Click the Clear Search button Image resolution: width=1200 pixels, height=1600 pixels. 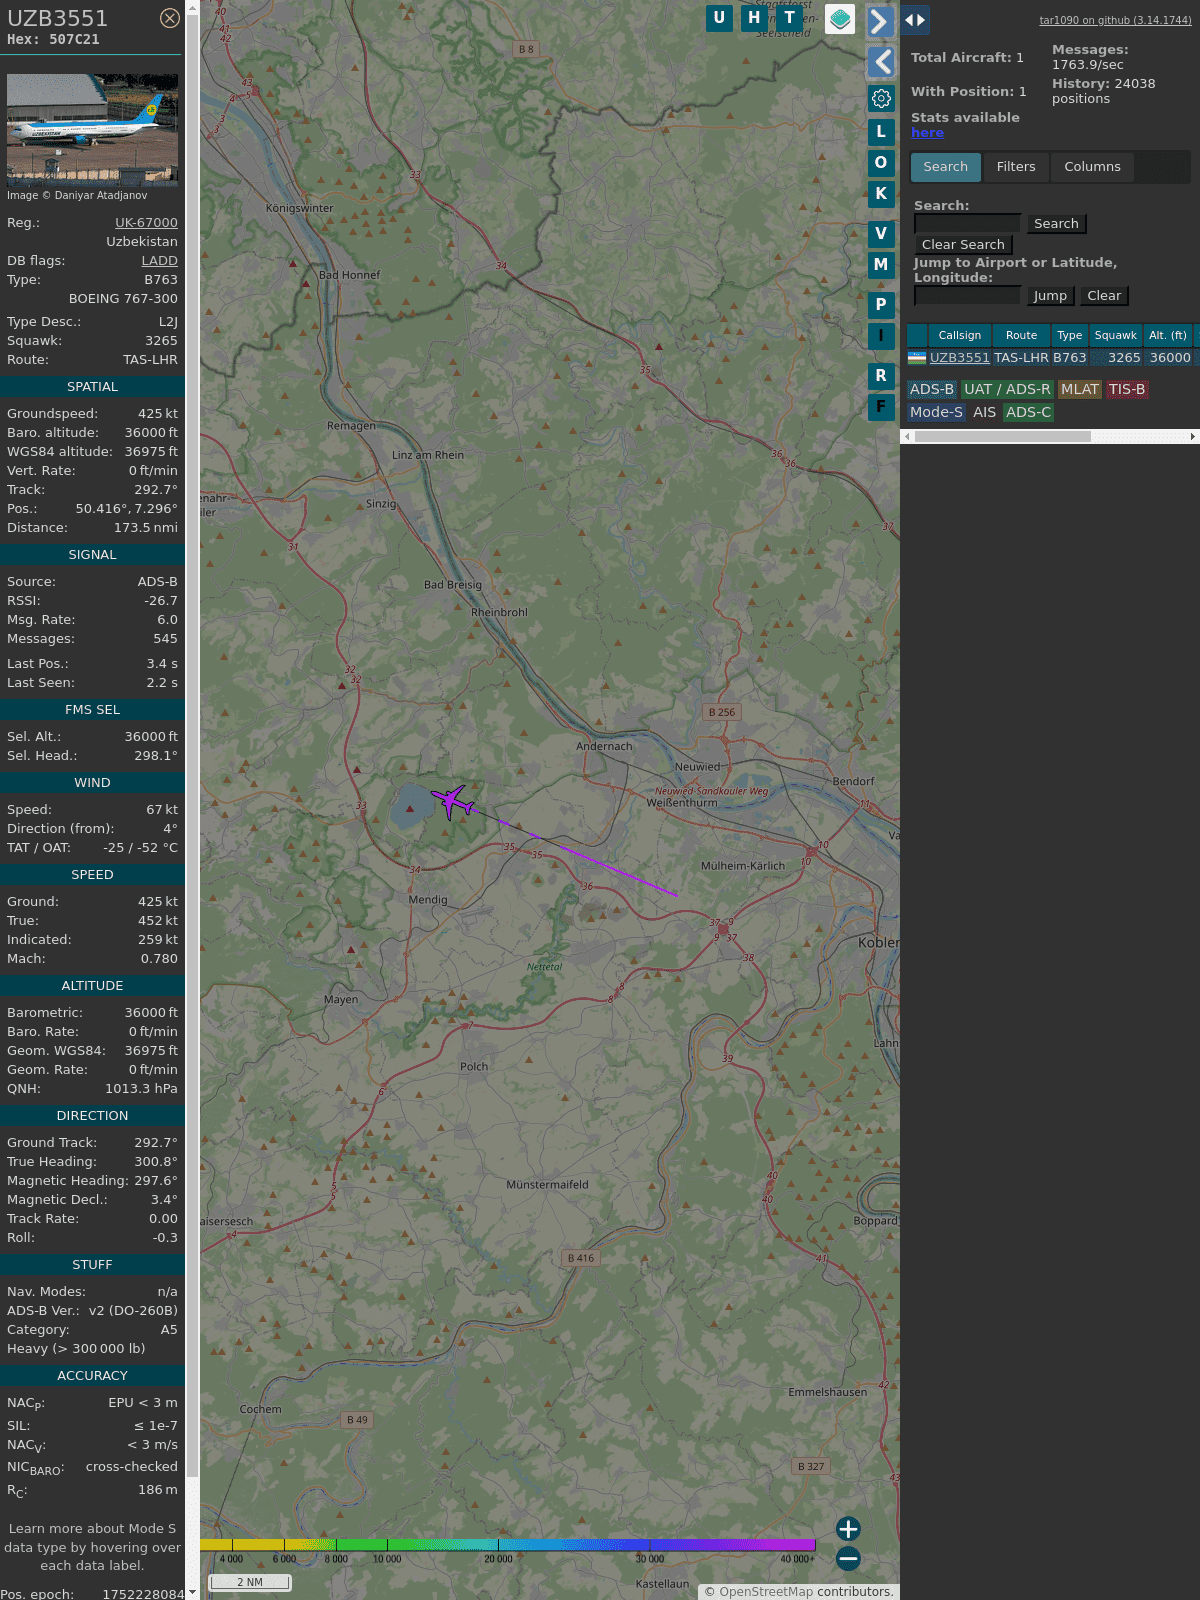[x=963, y=245]
